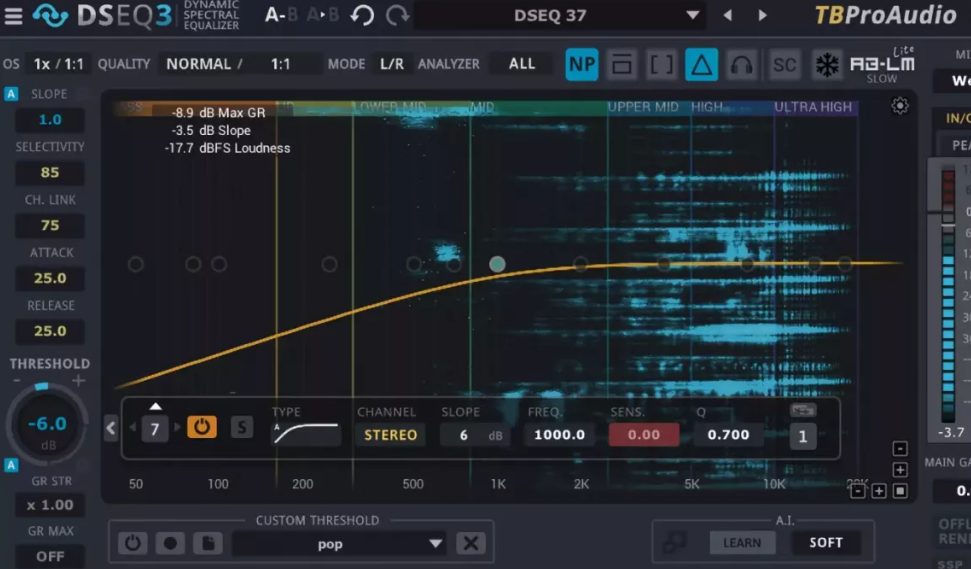Select the active filter node near 1K
The height and width of the screenshot is (569, 971).
(497, 264)
